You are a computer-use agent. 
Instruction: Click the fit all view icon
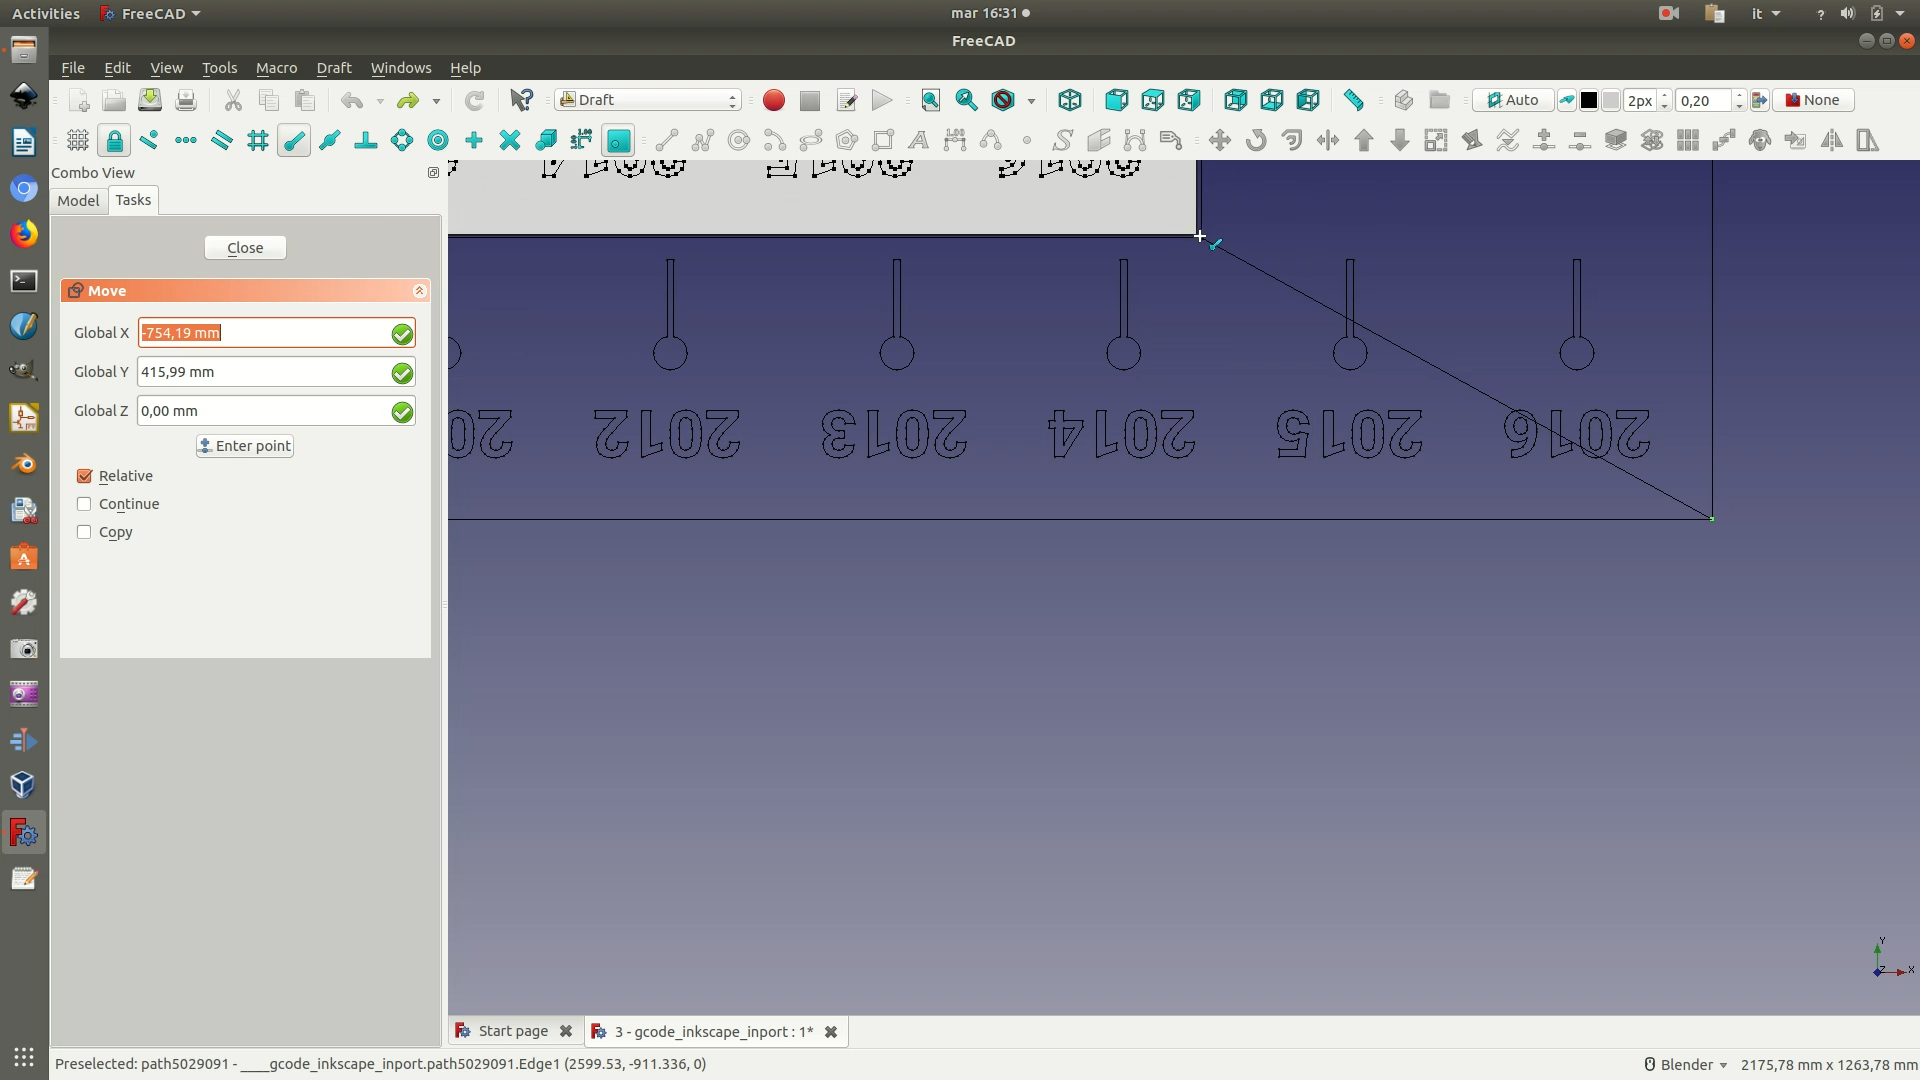click(x=931, y=100)
